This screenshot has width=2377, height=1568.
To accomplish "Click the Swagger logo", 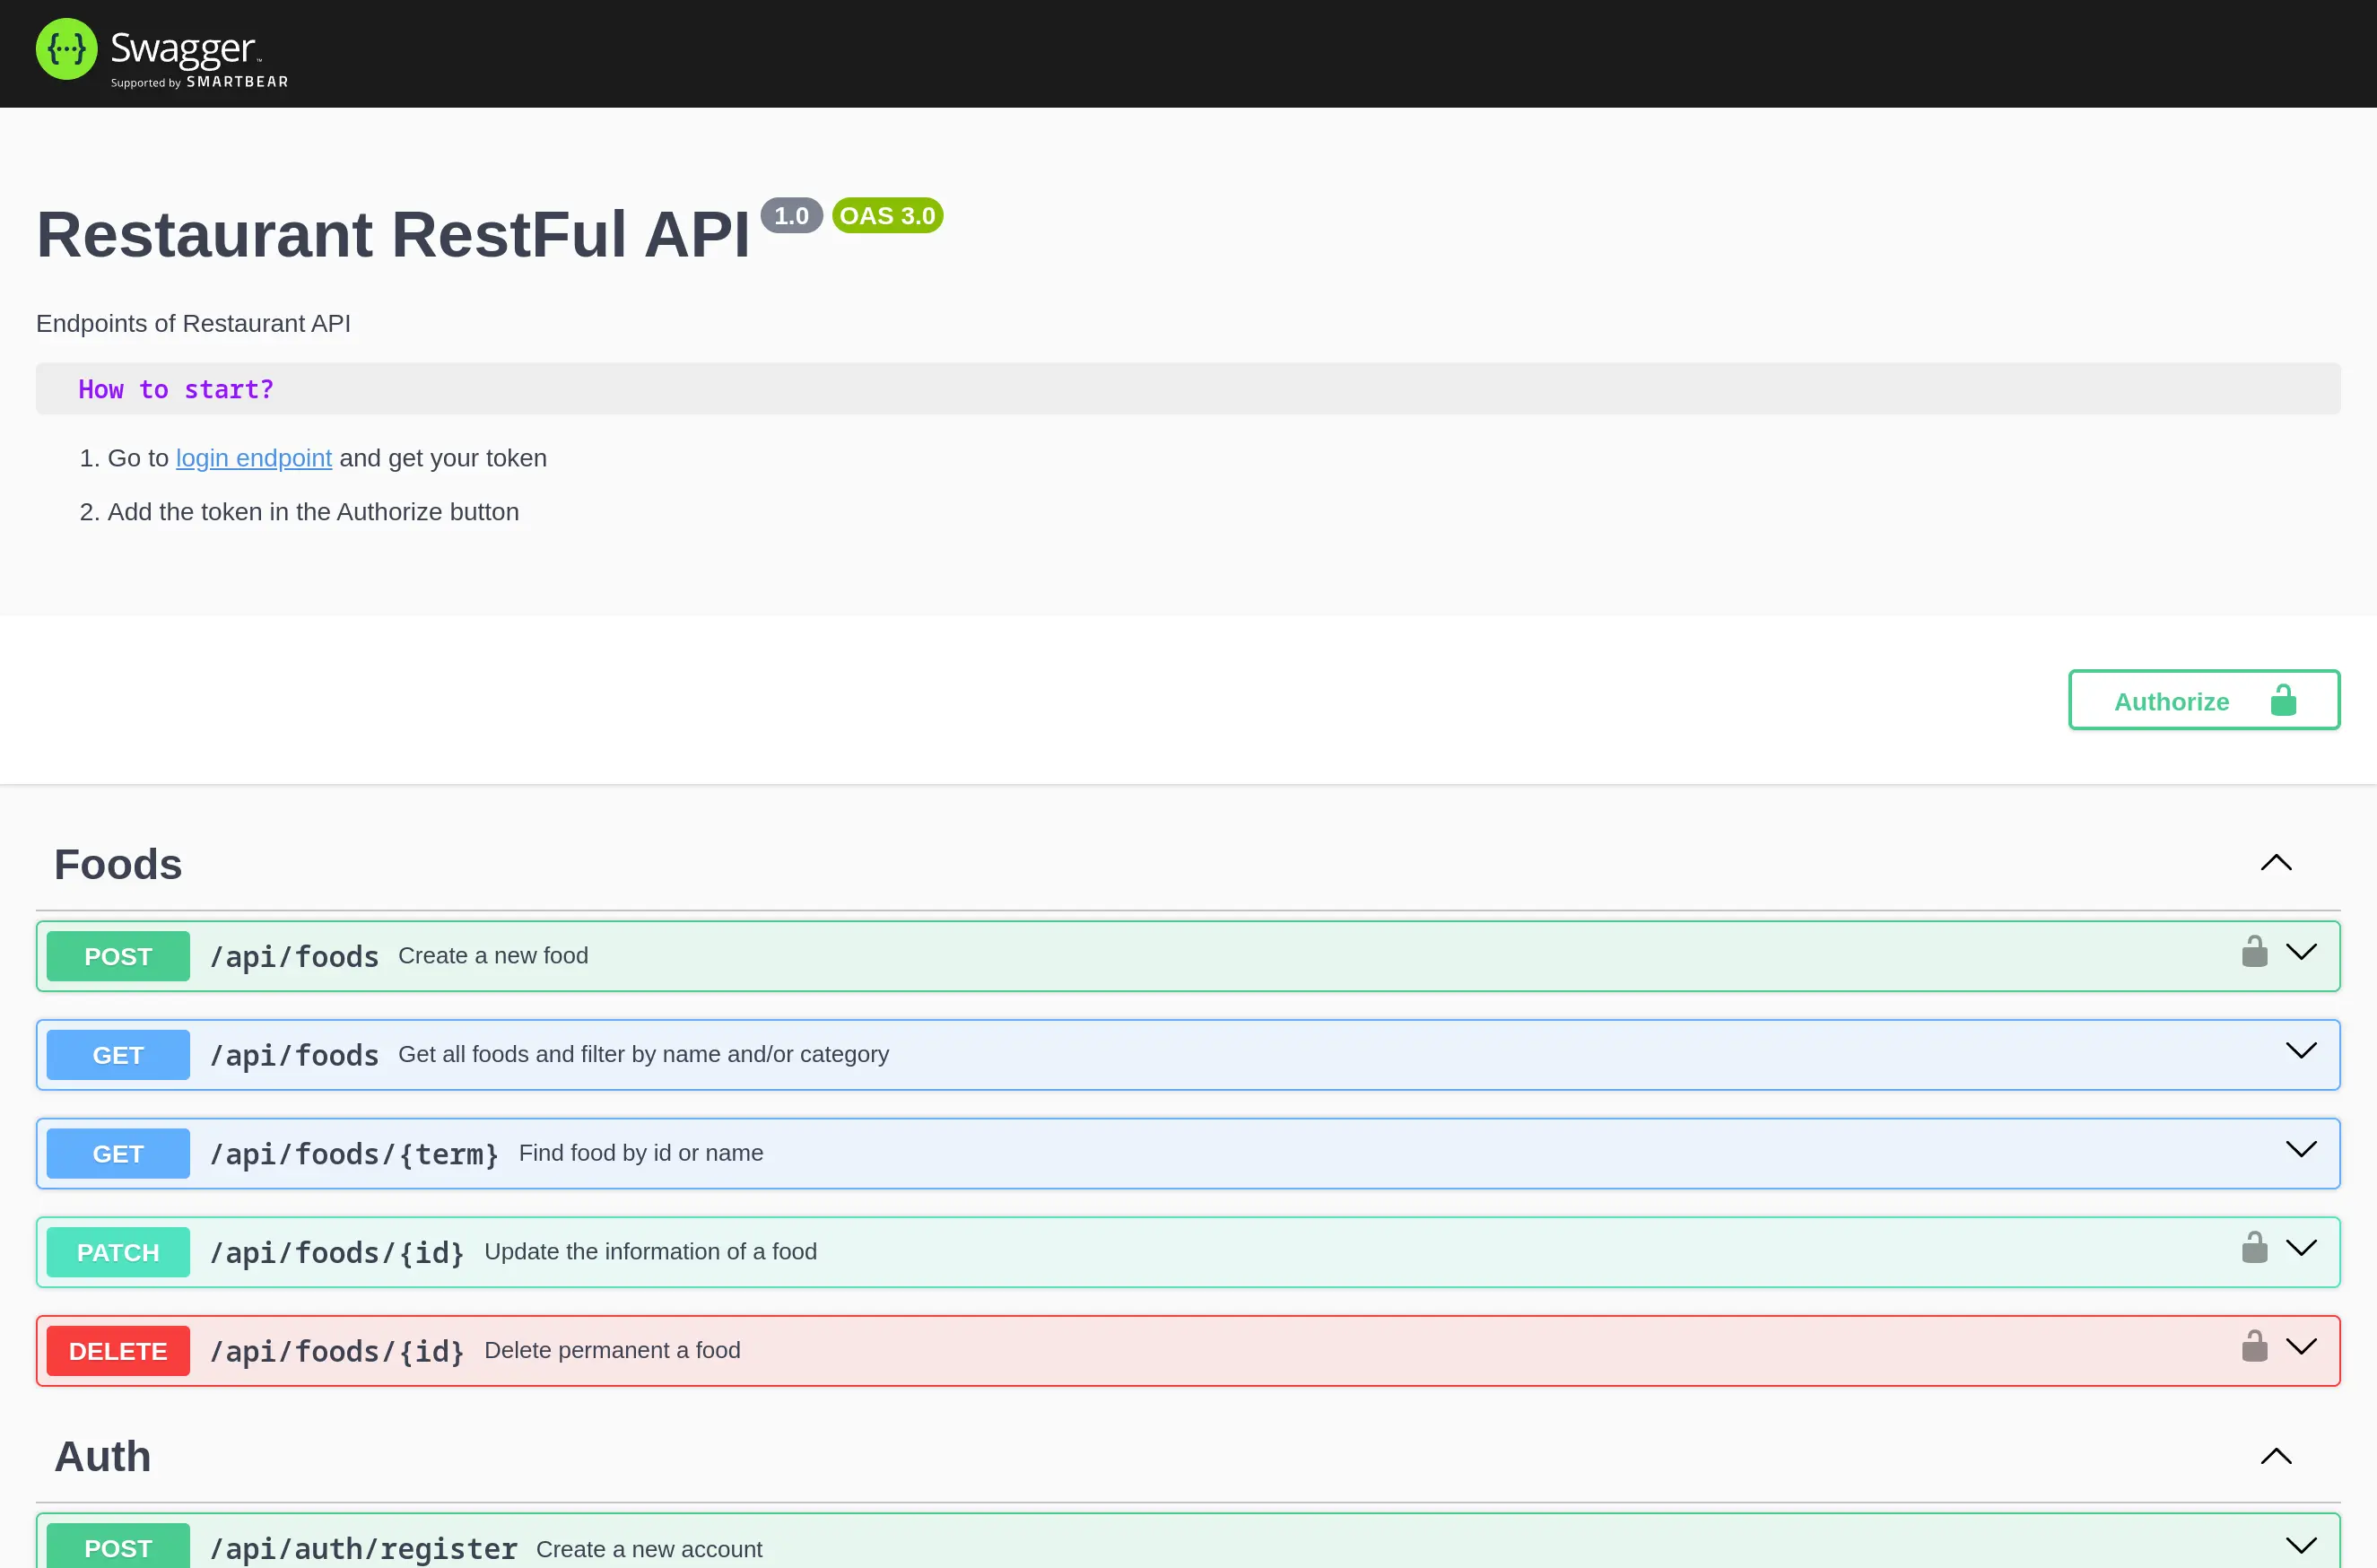I will click(160, 52).
